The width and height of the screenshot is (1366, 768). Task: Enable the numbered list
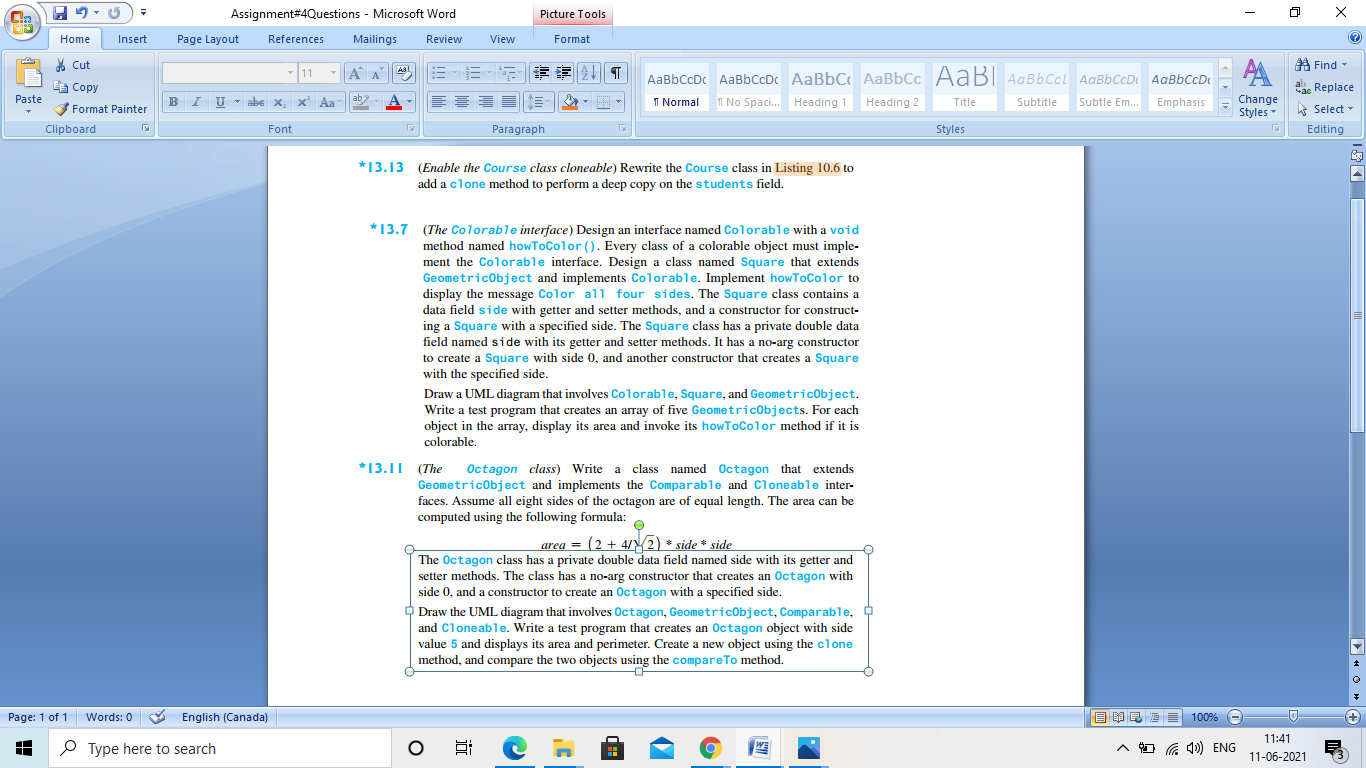click(474, 72)
